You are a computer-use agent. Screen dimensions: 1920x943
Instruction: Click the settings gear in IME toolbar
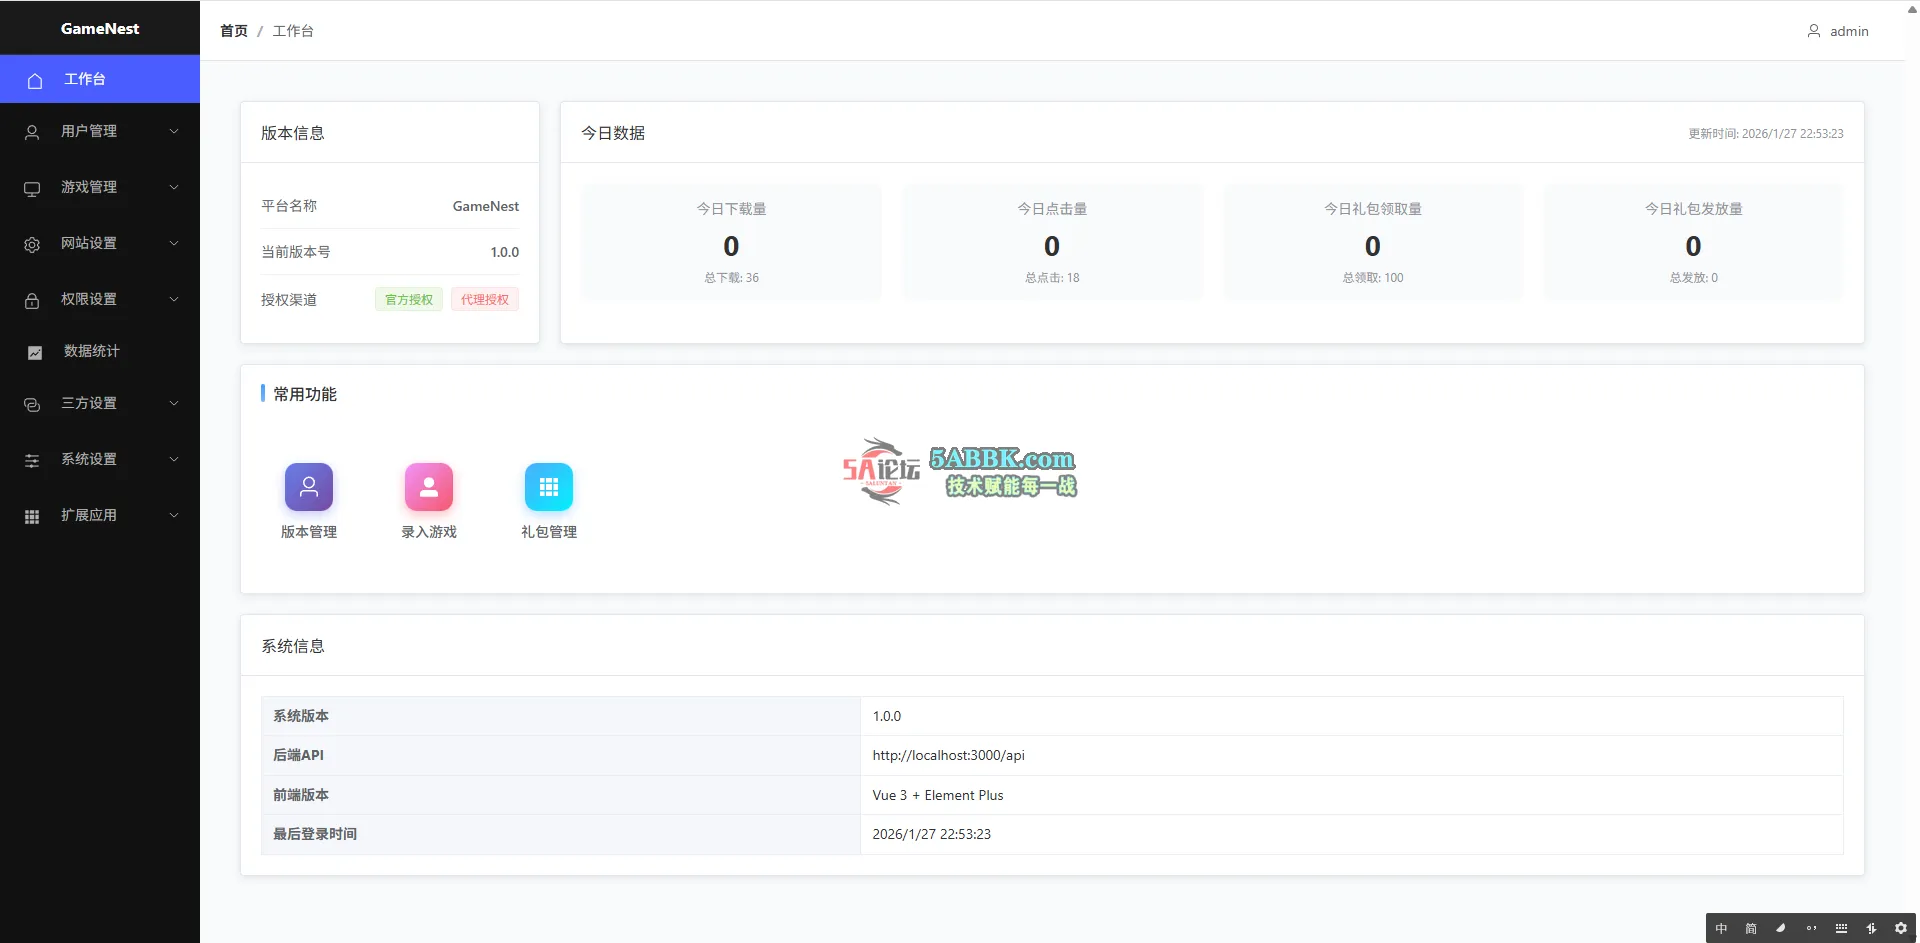(1900, 928)
